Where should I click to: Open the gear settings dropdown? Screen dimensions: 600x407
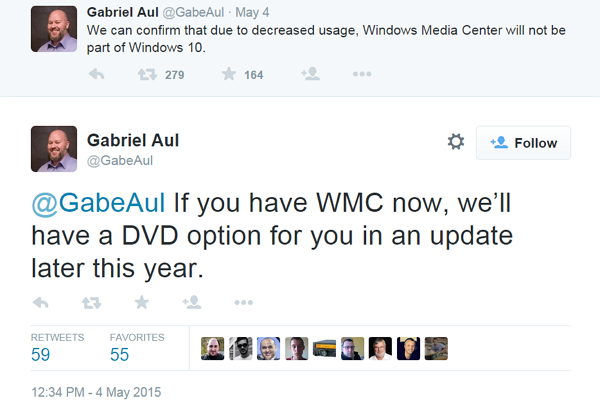pos(456,143)
